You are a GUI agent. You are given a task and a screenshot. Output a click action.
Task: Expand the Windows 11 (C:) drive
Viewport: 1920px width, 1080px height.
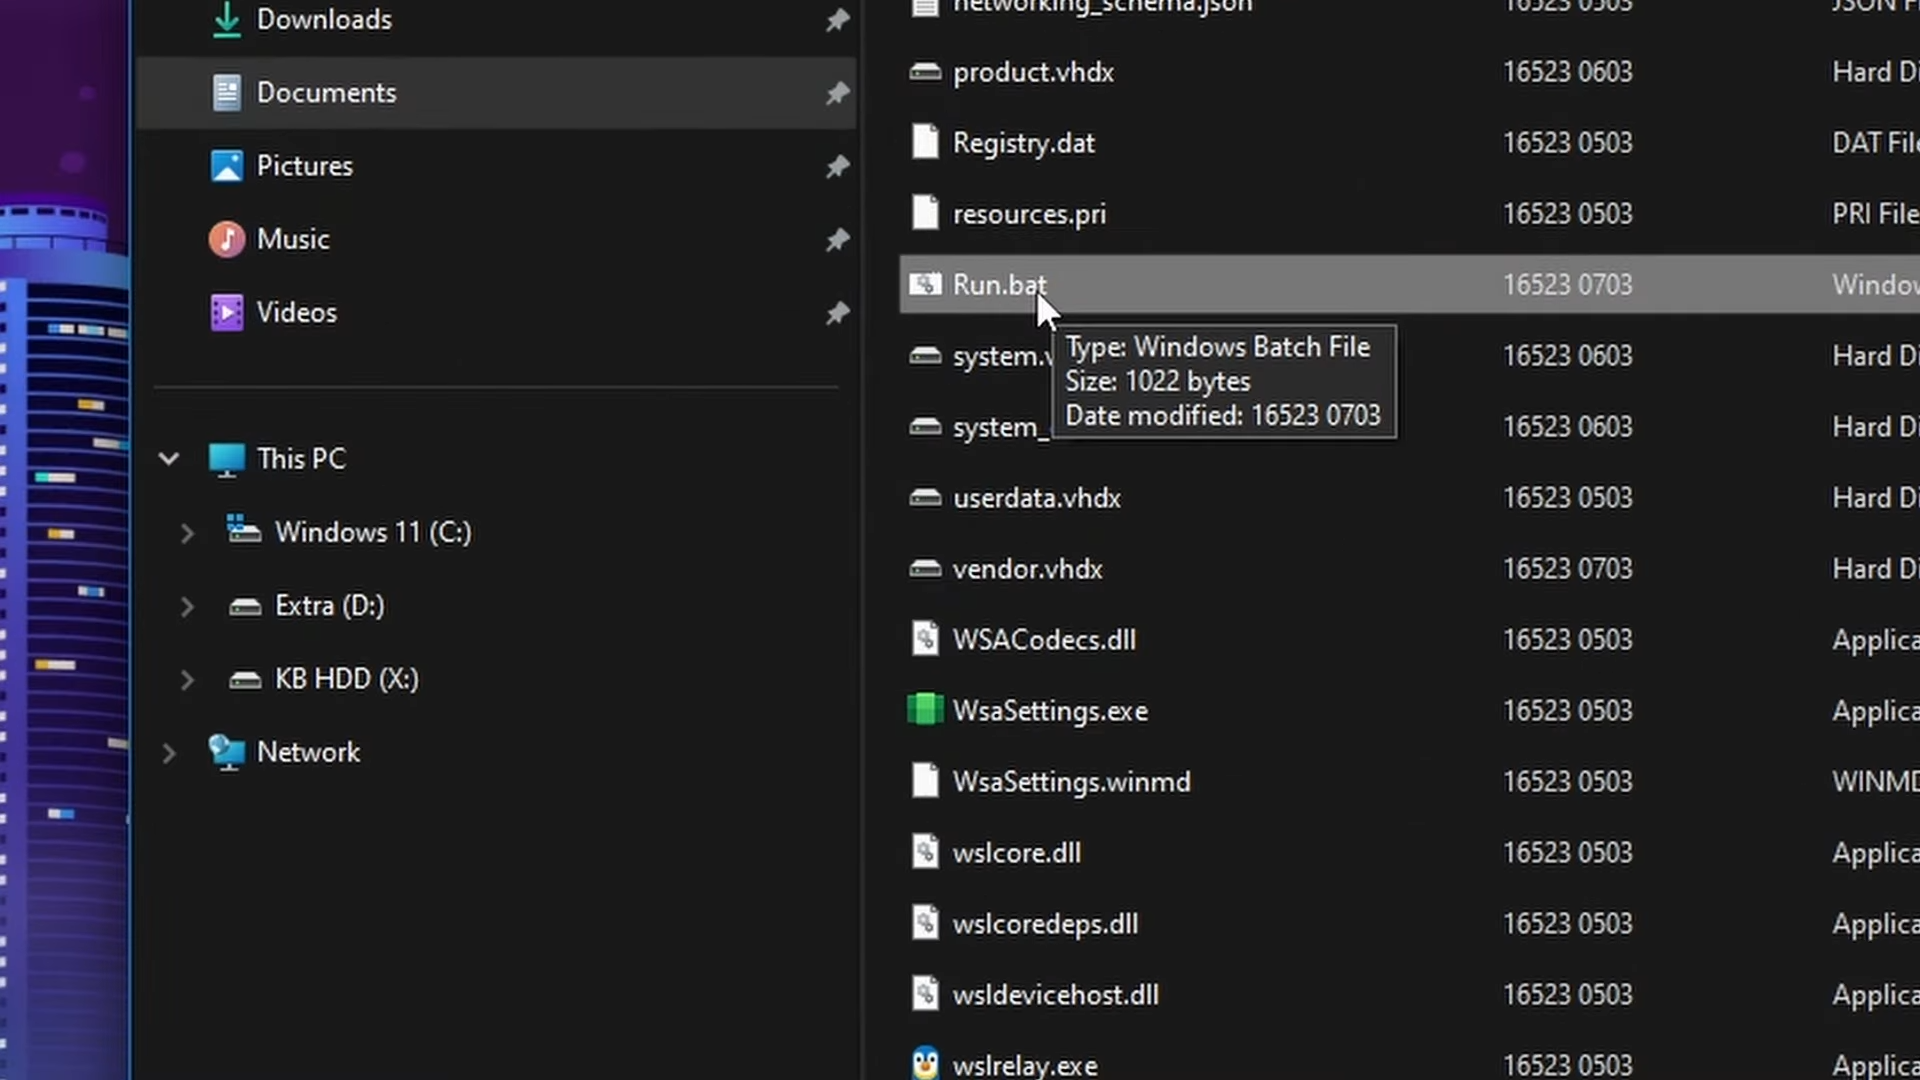tap(187, 533)
